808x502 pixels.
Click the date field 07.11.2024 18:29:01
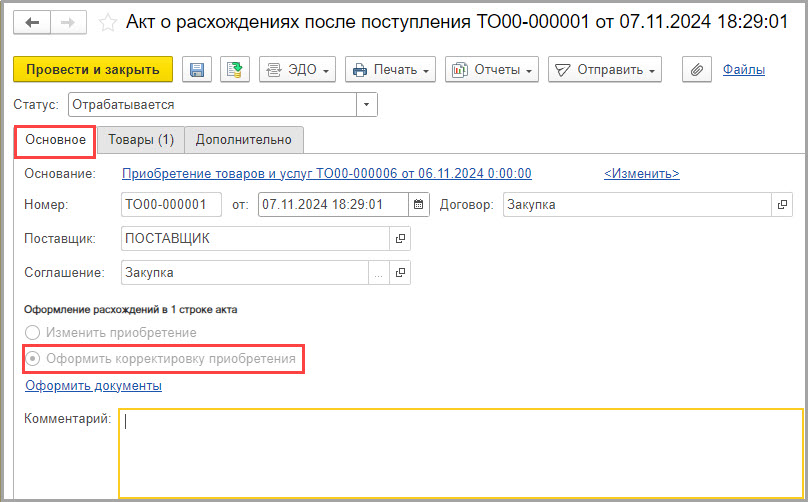point(333,205)
